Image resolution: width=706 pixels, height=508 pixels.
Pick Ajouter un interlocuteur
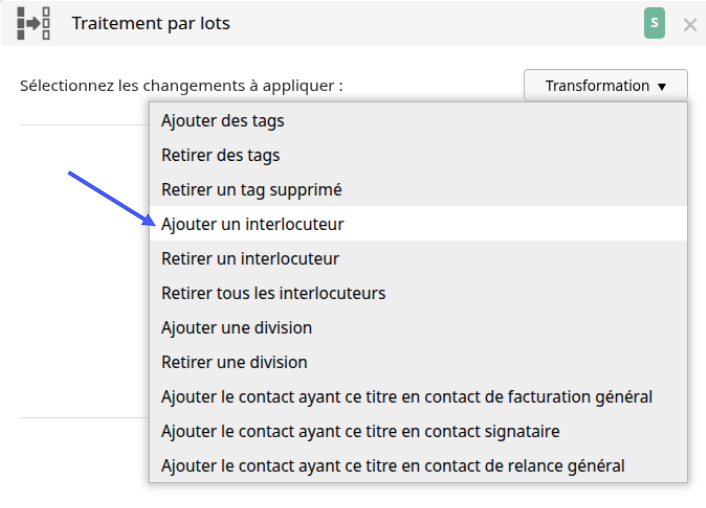[418, 224]
